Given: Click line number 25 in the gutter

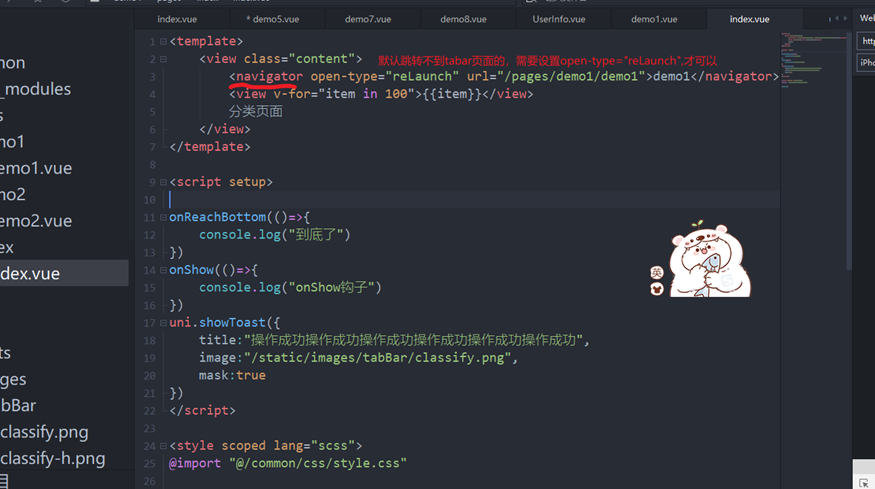Looking at the screenshot, I should tap(150, 464).
